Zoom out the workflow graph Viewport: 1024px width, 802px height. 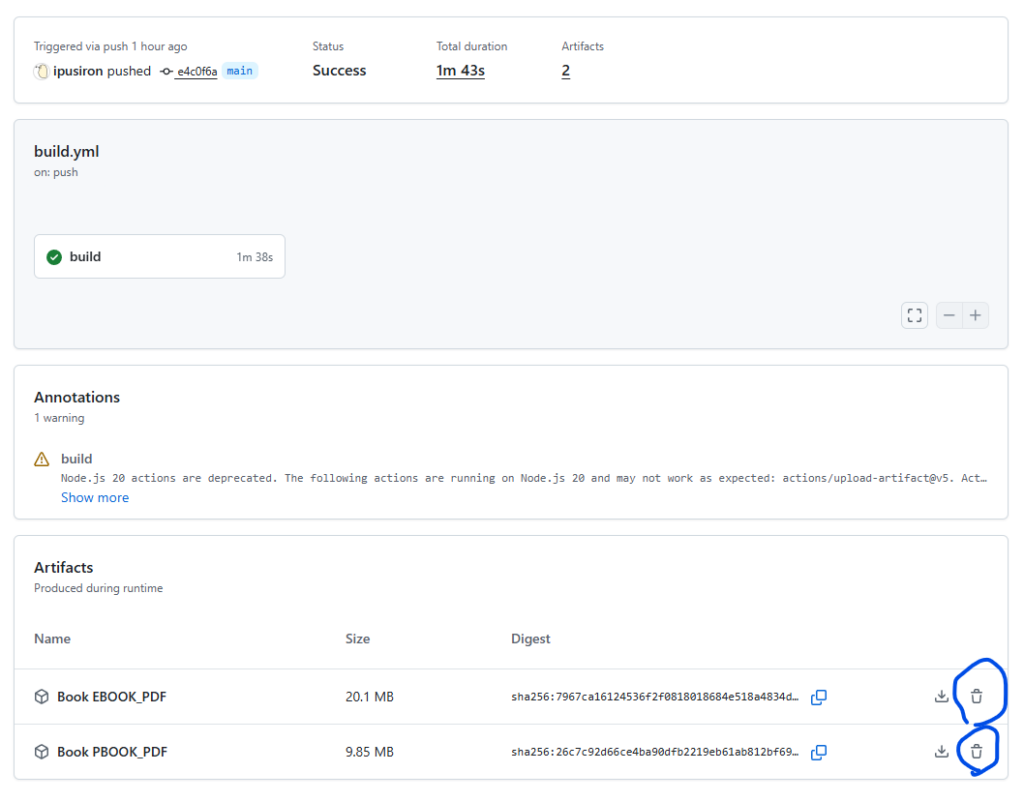[949, 316]
